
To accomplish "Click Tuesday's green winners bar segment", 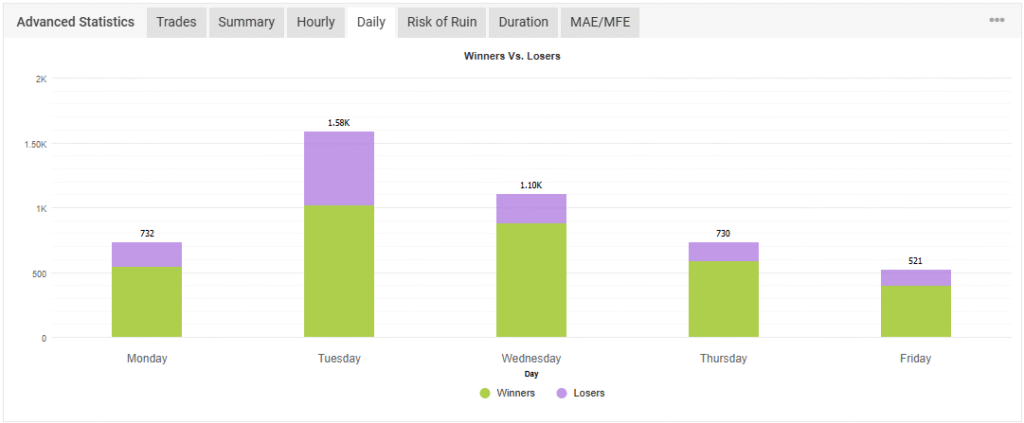I will pyautogui.click(x=338, y=271).
